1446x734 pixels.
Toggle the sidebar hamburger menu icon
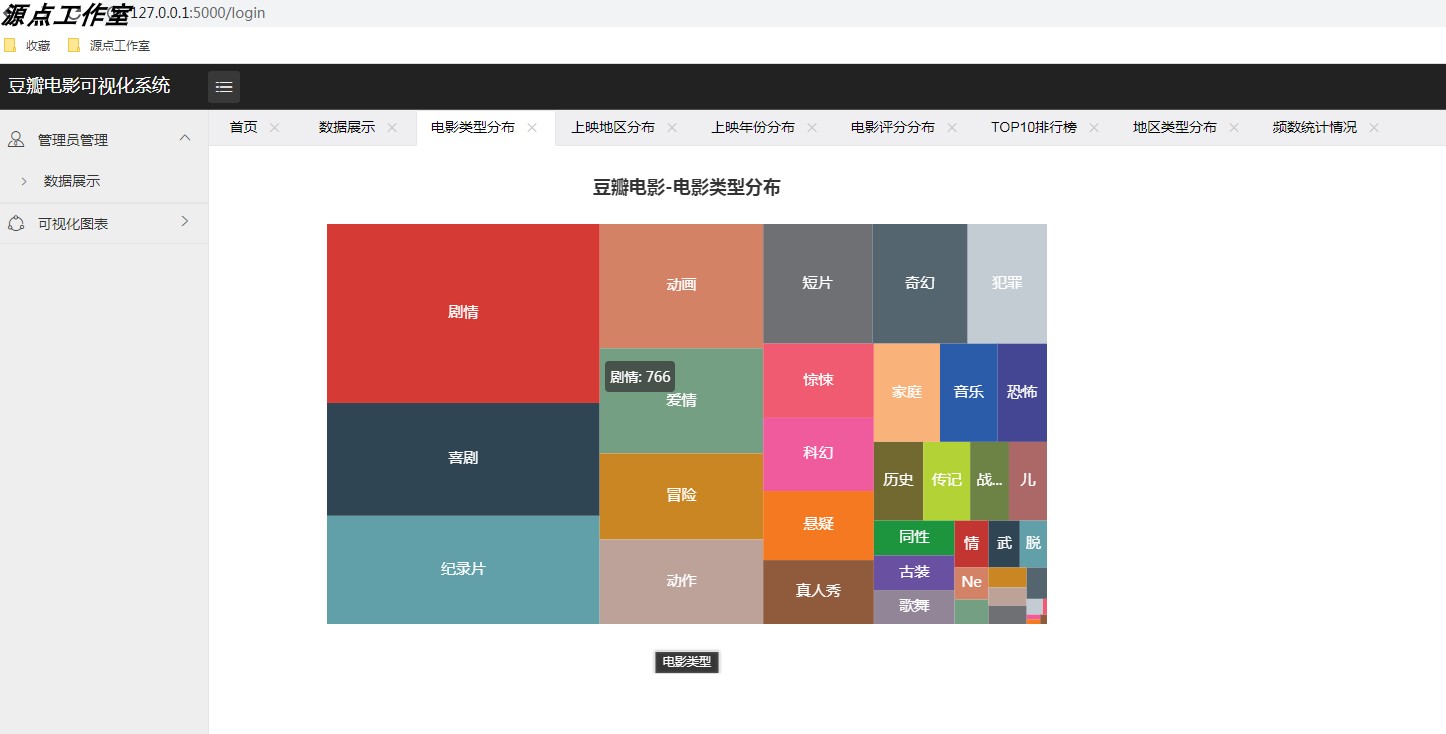(x=224, y=87)
